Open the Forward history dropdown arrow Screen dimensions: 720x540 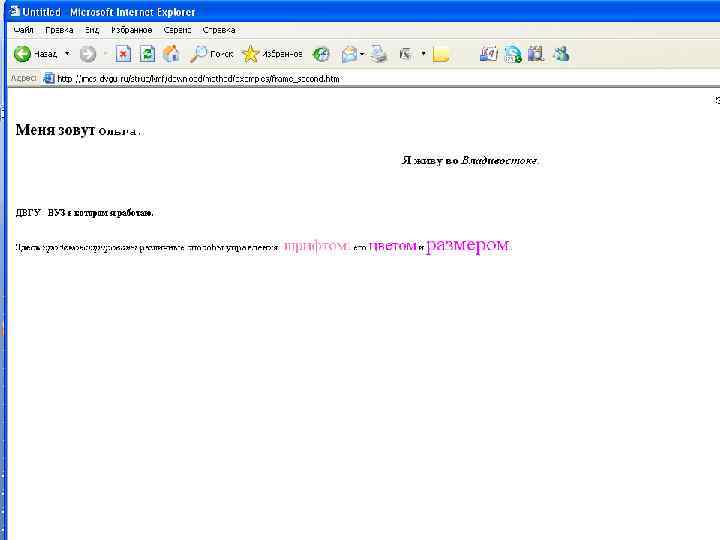click(x=105, y=54)
